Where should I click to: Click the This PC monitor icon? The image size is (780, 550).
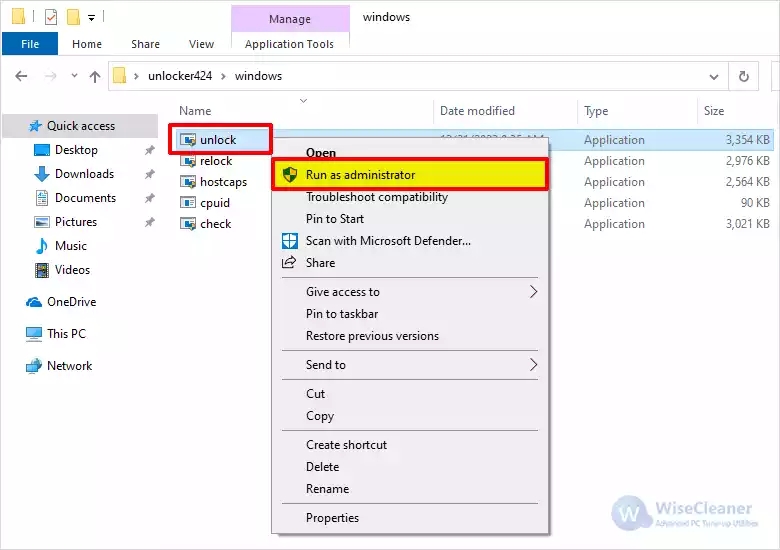click(x=34, y=334)
